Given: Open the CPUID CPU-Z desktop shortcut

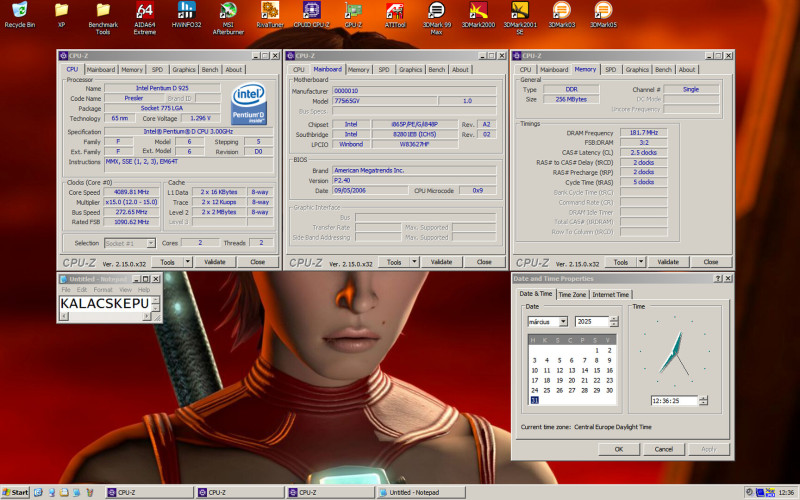Looking at the screenshot, I should [311, 15].
